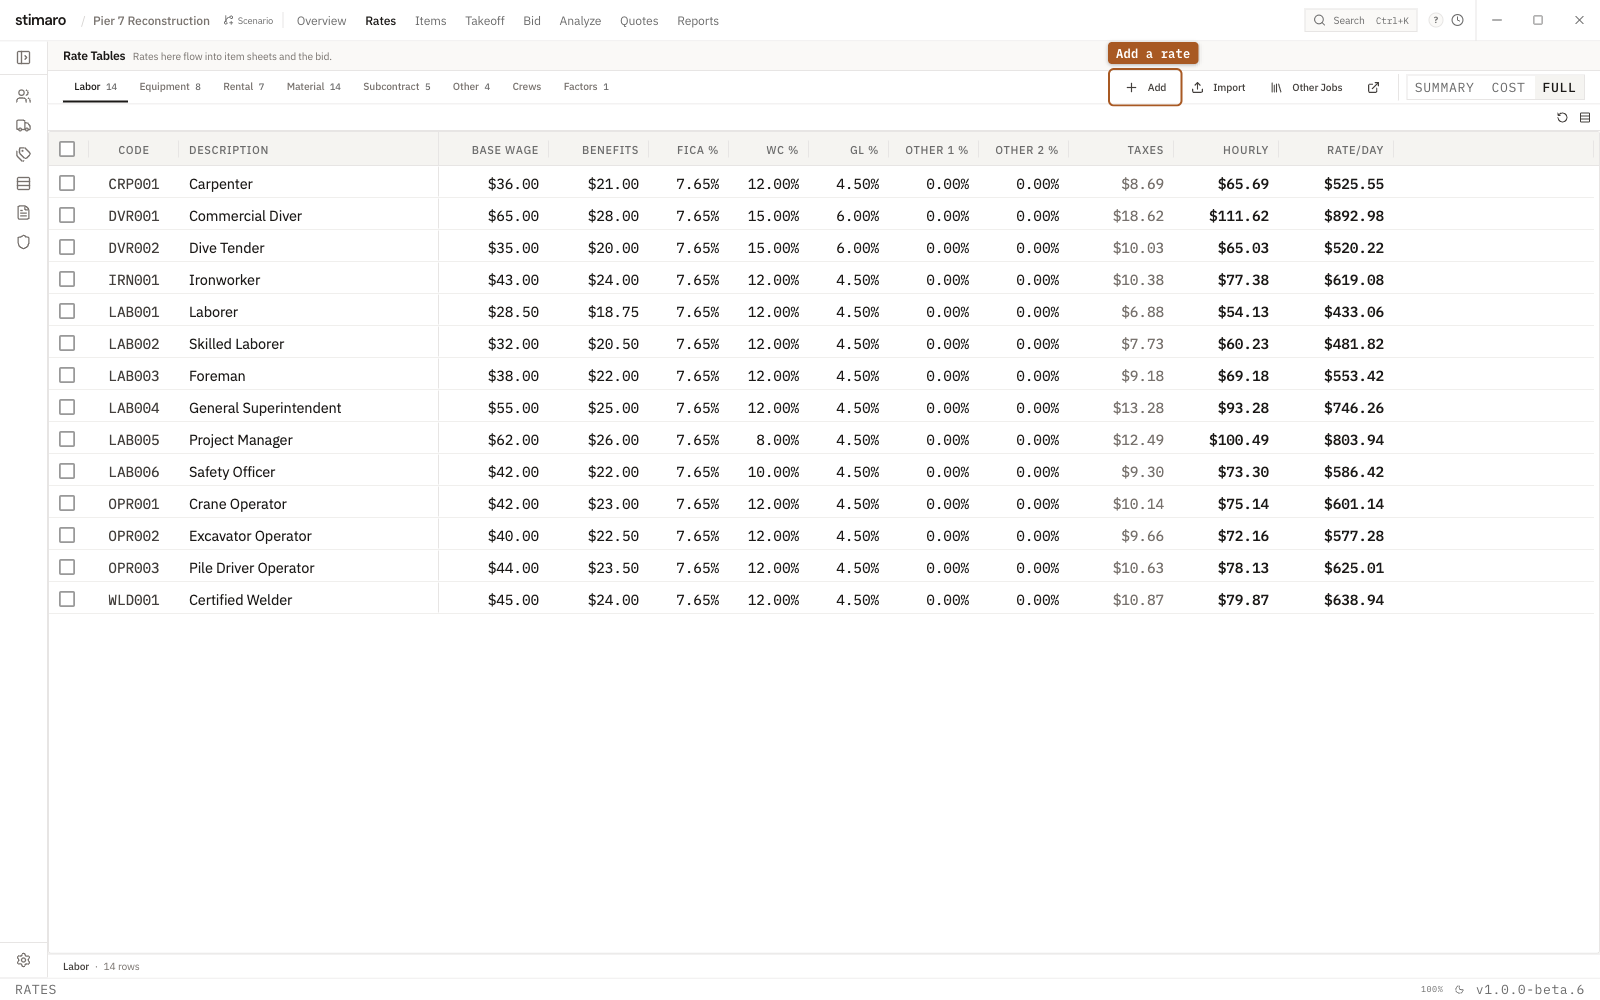The height and width of the screenshot is (1000, 1600).
Task: Open the tag icon in sidebar
Action: 23,154
